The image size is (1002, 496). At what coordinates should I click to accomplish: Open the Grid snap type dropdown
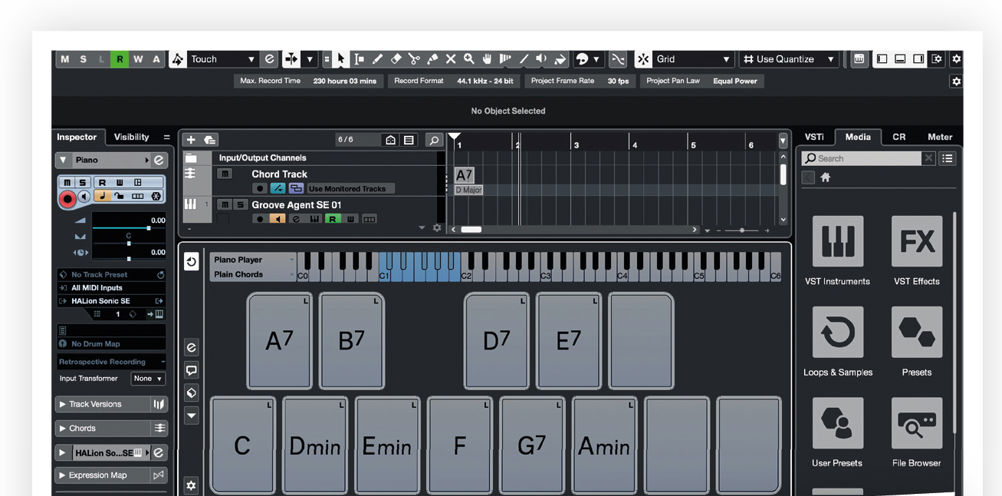[x=693, y=59]
